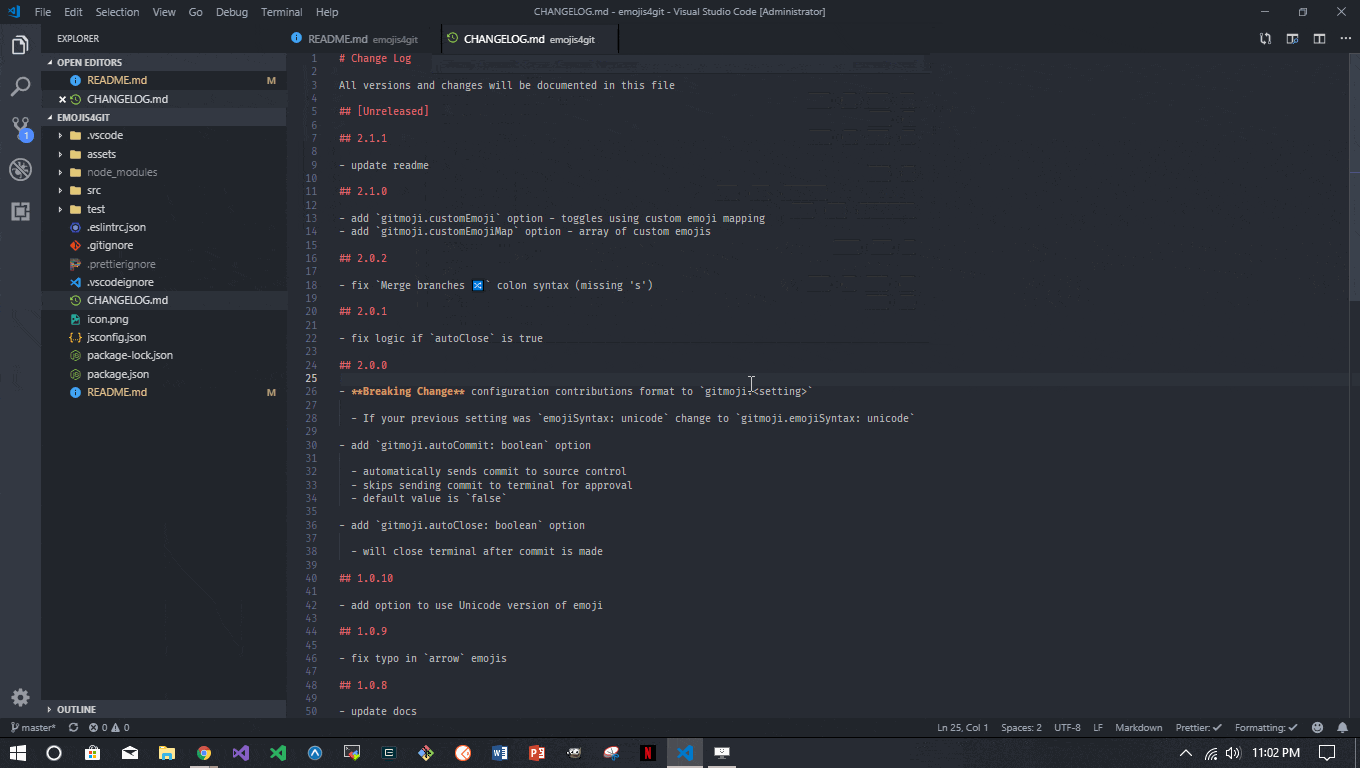Click the feedback smiley in status bar

click(1317, 728)
